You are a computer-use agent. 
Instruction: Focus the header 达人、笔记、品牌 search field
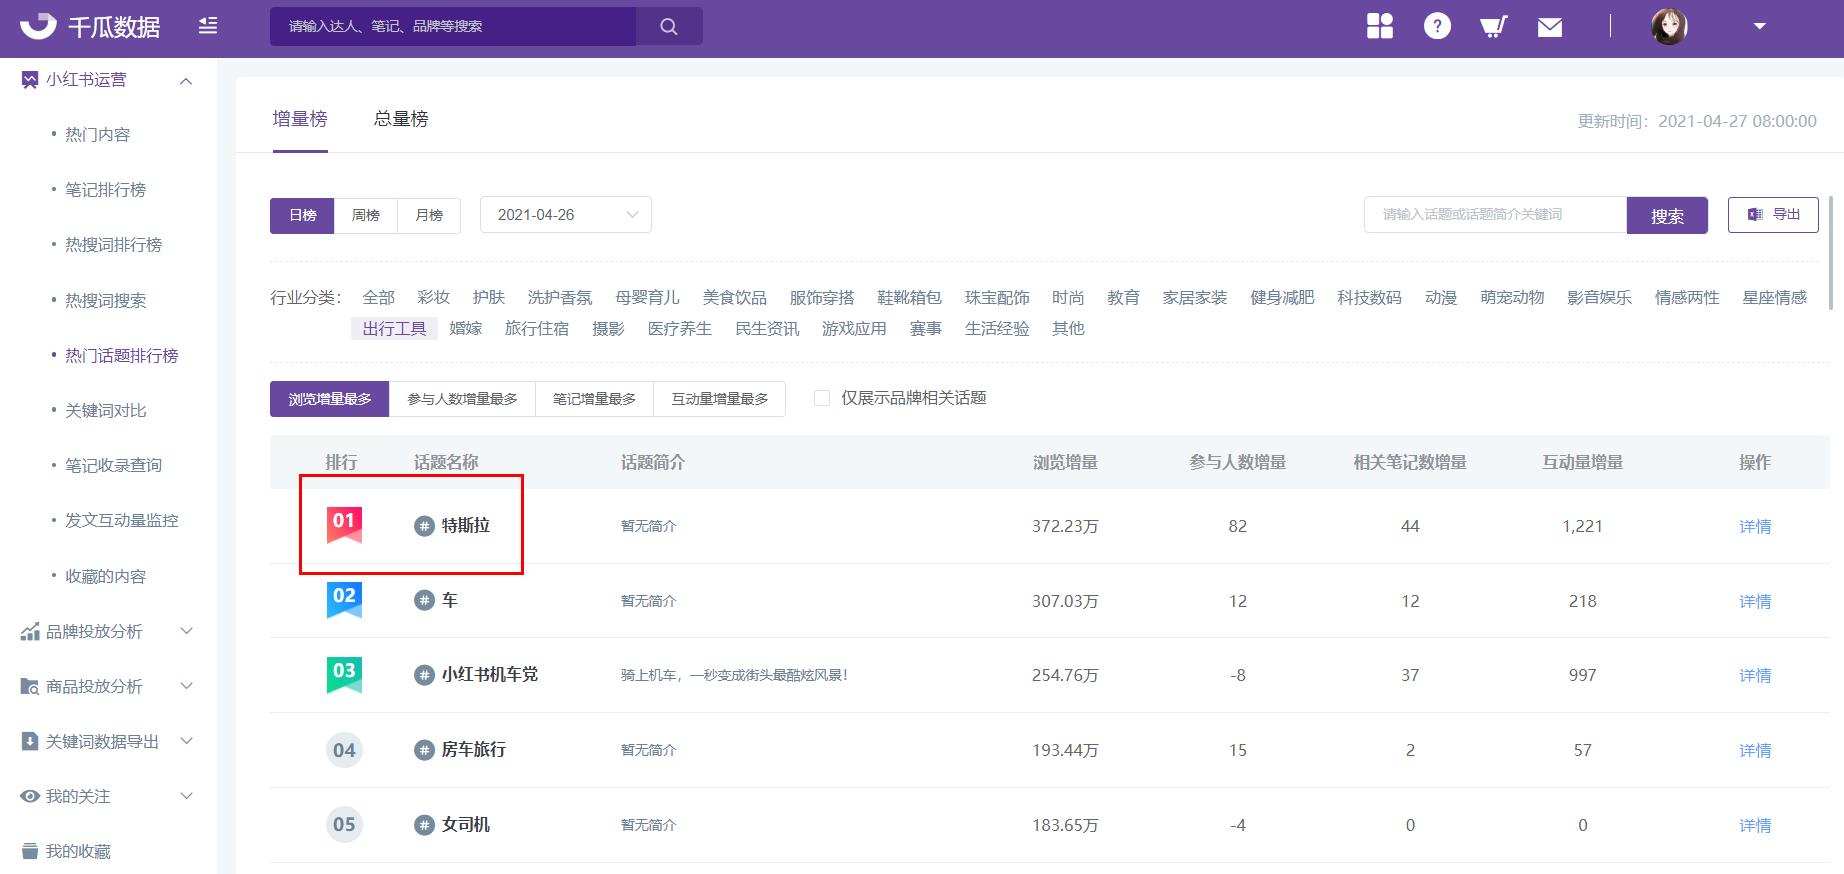point(453,26)
